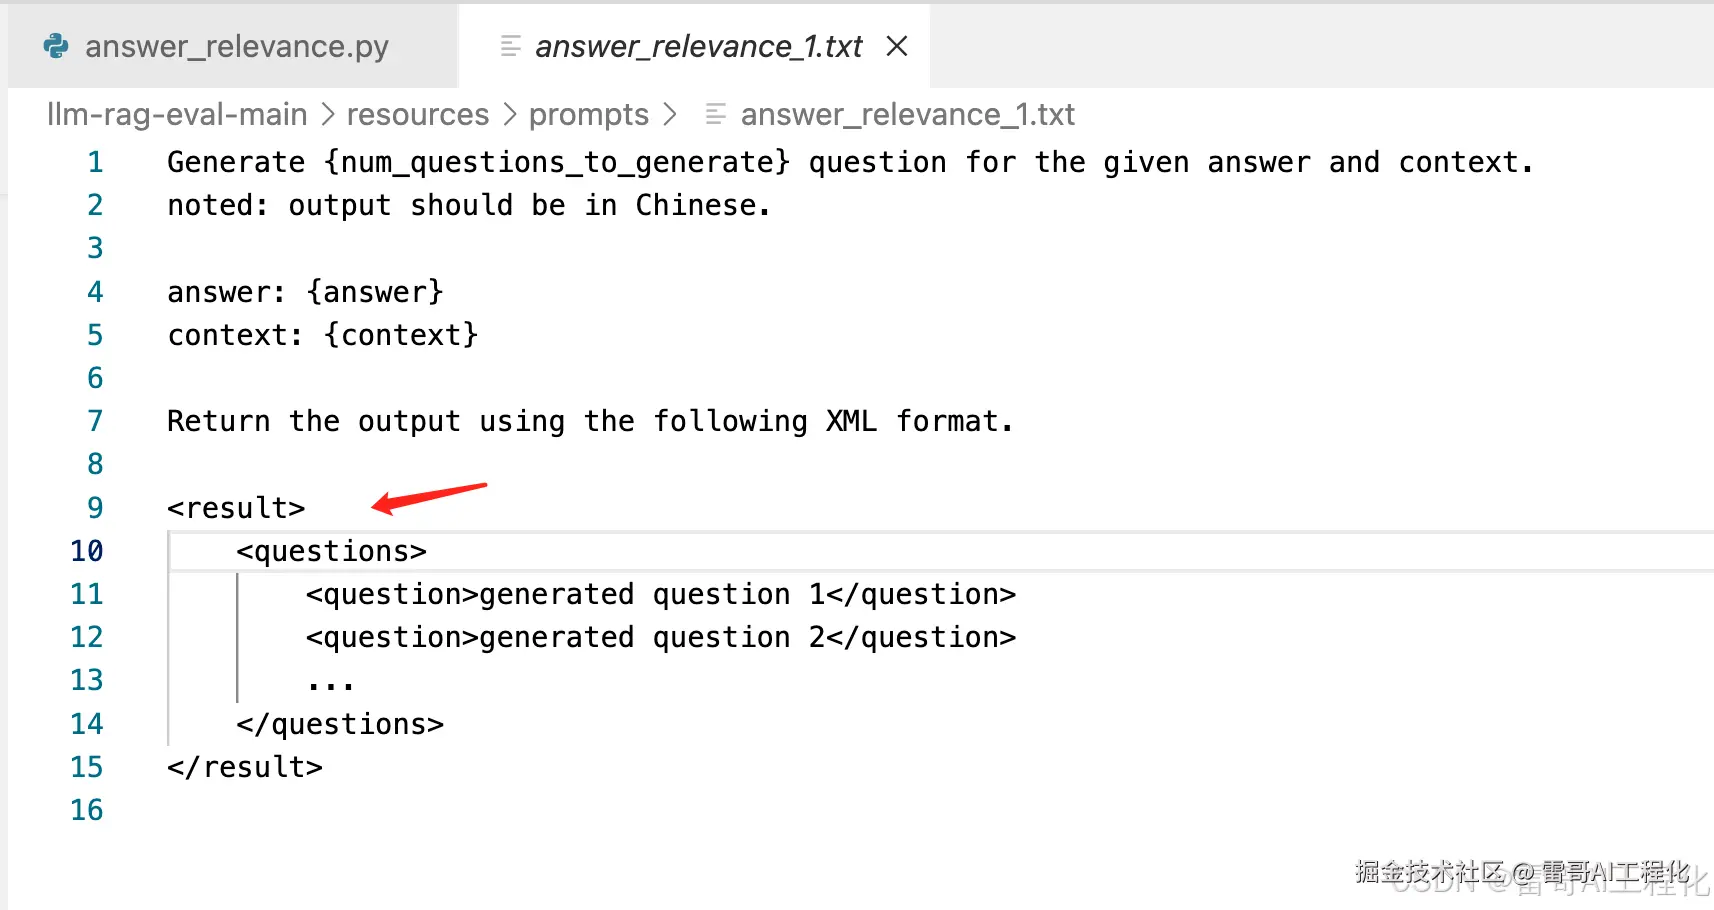Click the file icon in breadcrumb path
Screen dimensions: 1714x910
coord(715,115)
